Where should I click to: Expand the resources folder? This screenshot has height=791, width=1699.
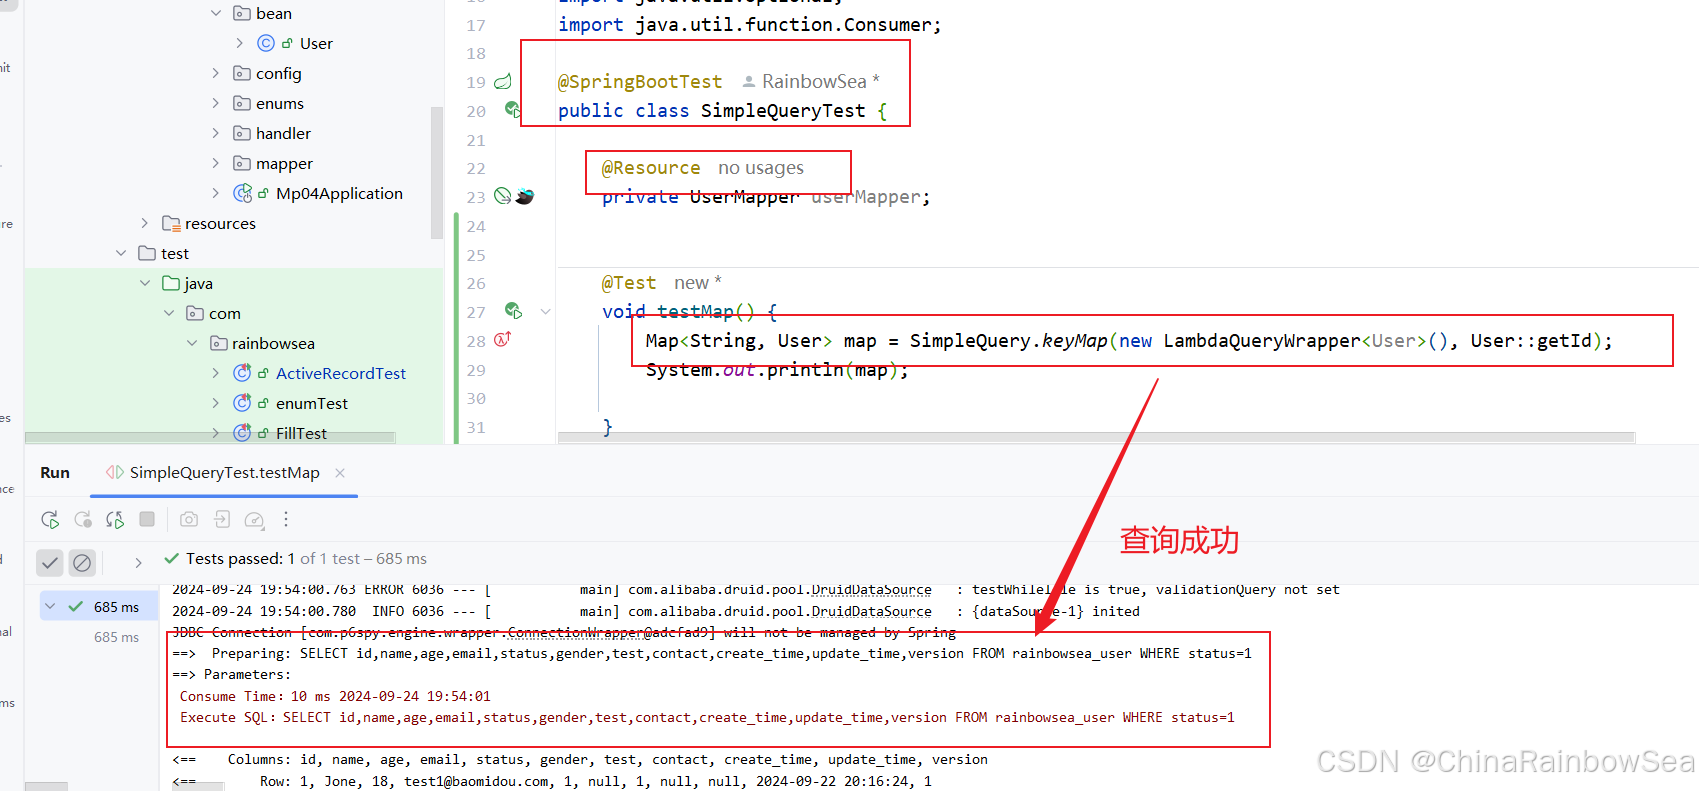point(145,223)
